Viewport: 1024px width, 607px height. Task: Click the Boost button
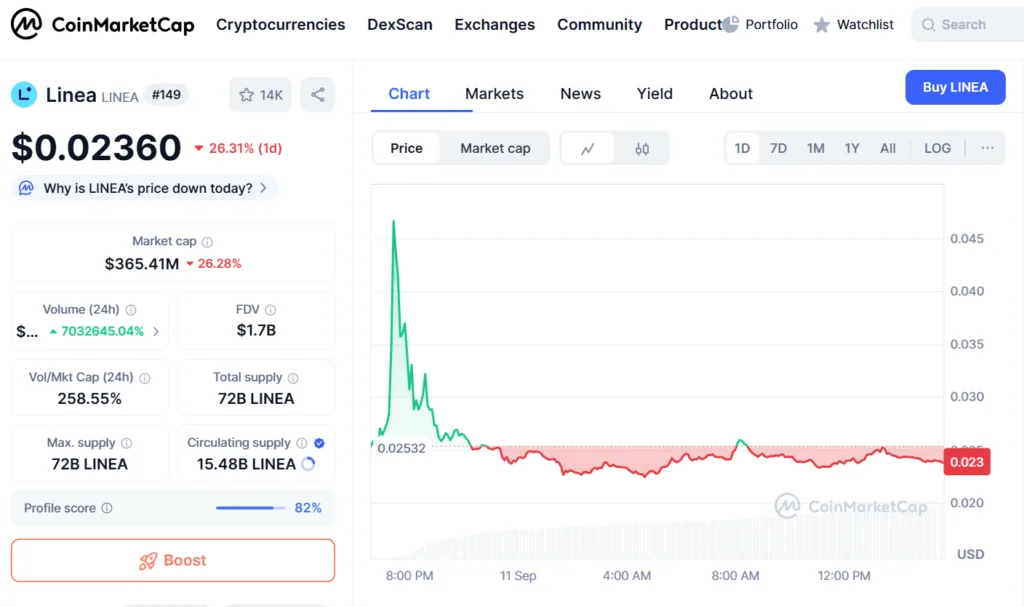172,560
